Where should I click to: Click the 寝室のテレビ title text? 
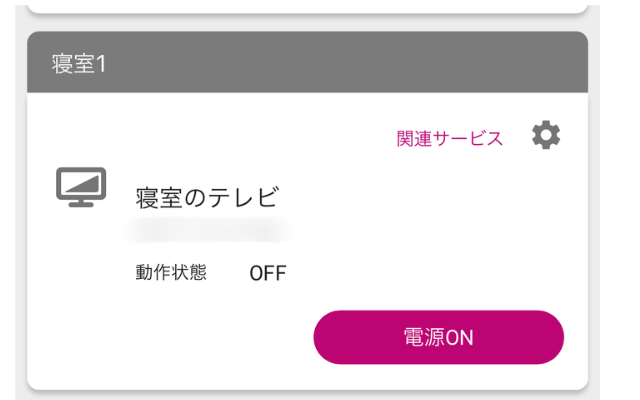(206, 198)
